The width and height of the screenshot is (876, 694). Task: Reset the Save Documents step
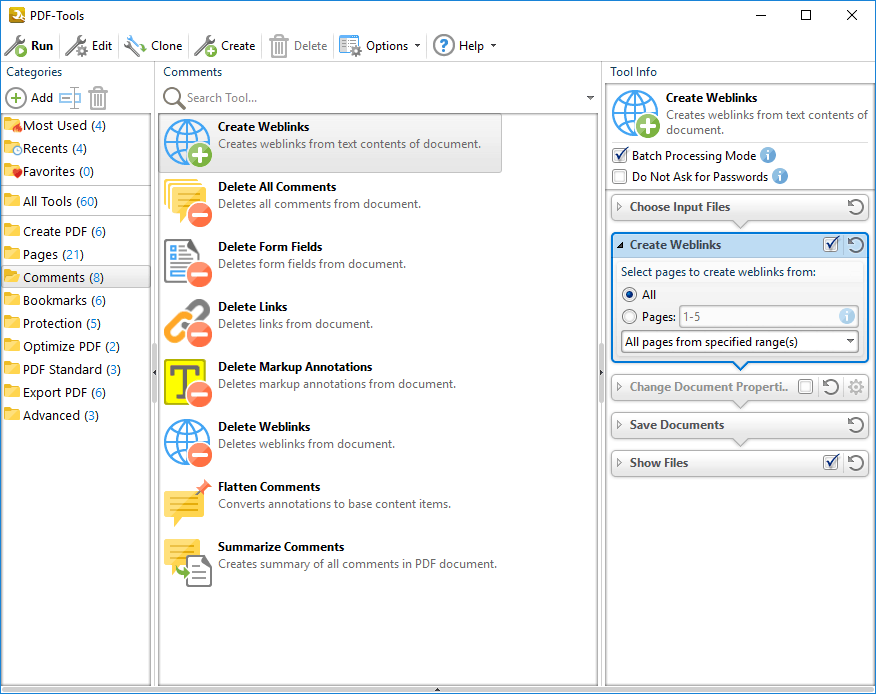pyautogui.click(x=855, y=425)
